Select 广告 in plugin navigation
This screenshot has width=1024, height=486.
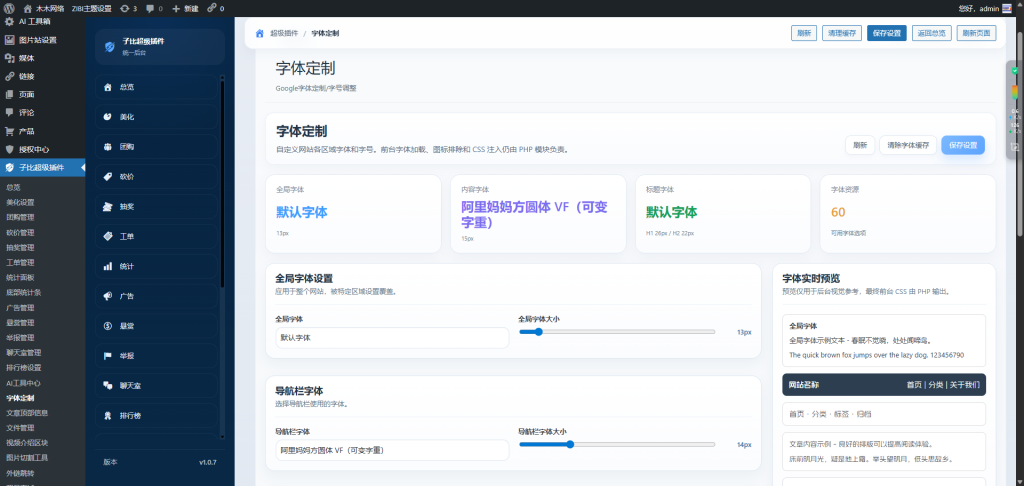pos(156,296)
